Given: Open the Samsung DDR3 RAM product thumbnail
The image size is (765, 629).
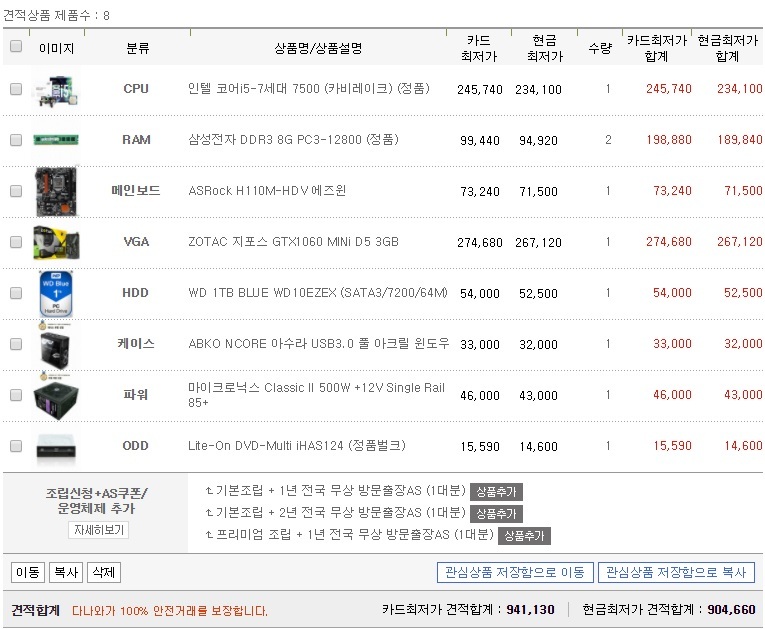Looking at the screenshot, I should pyautogui.click(x=56, y=140).
